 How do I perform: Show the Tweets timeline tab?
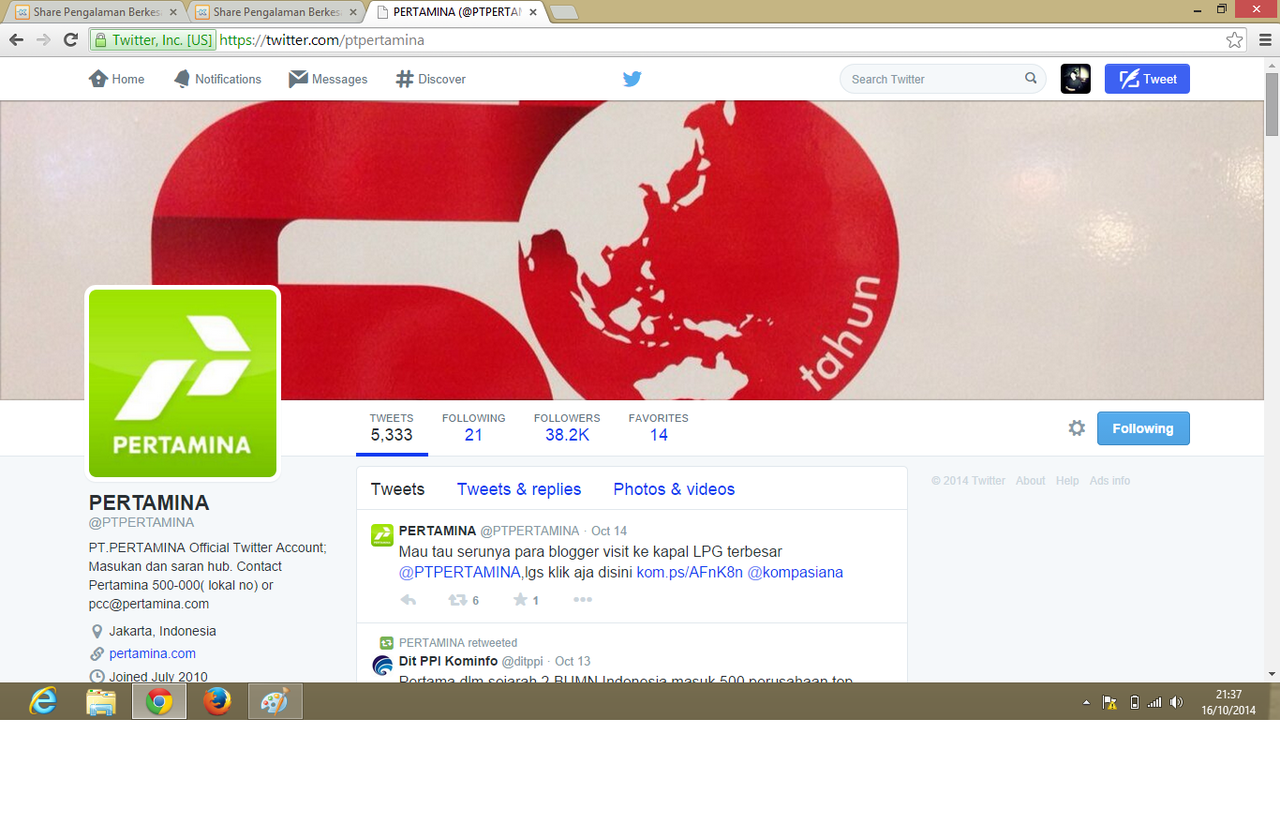click(398, 489)
